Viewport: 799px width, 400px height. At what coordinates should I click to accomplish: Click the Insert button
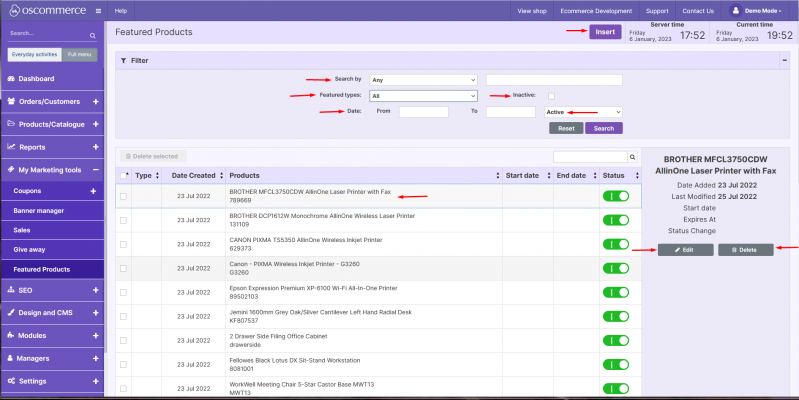[x=605, y=32]
